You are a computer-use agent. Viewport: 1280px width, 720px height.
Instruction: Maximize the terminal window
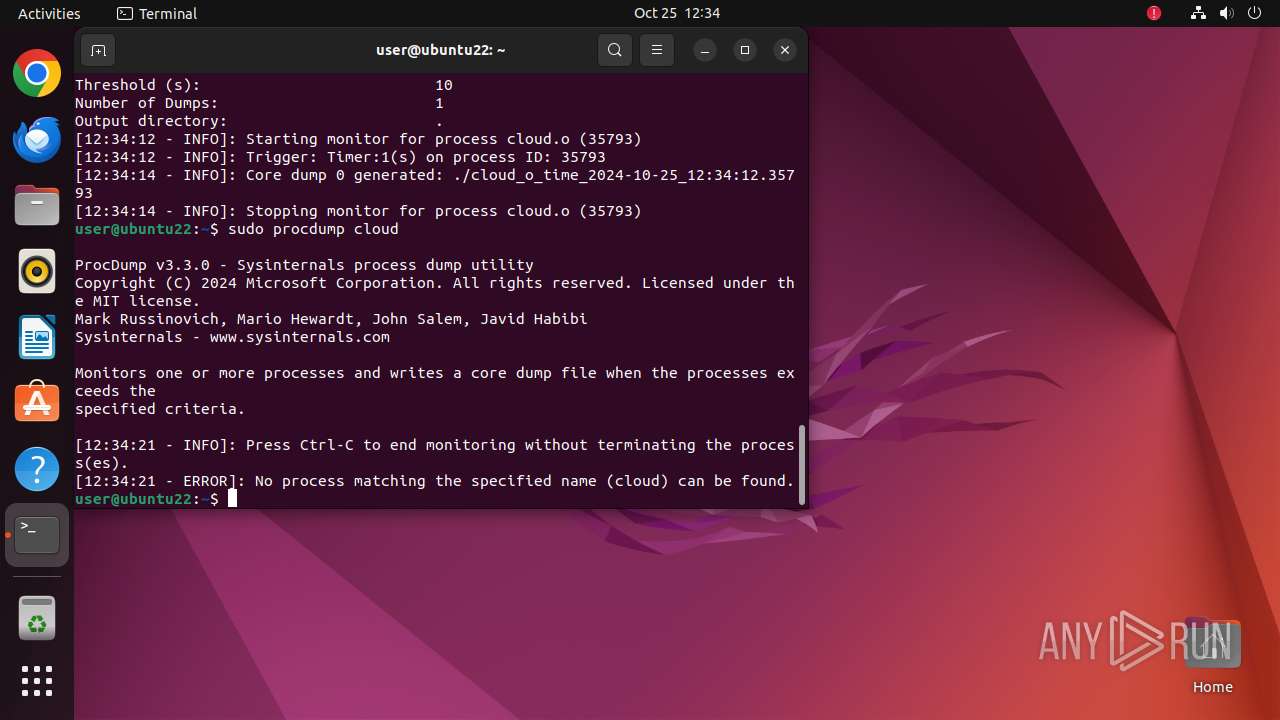pyautogui.click(x=745, y=50)
